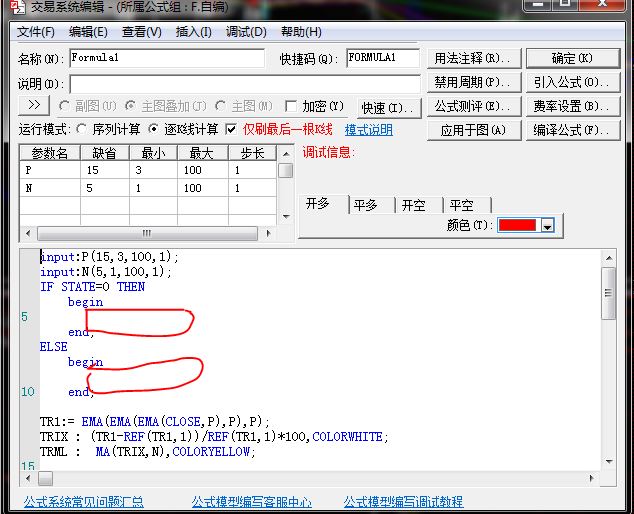Click the 用法注释(R) button

click(x=474, y=58)
